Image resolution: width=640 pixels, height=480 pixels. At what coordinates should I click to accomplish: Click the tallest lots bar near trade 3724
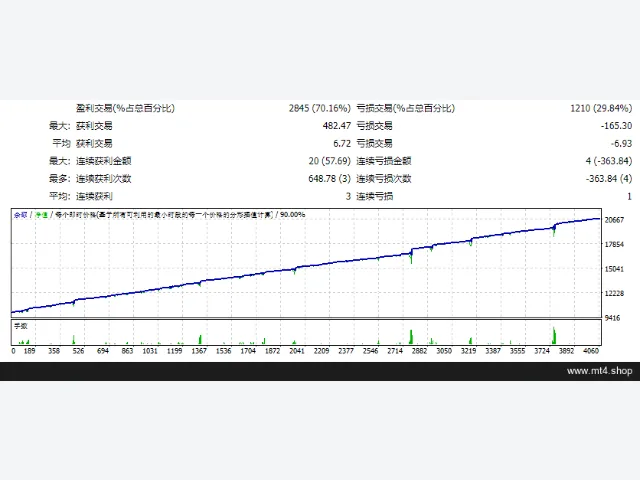[554, 336]
